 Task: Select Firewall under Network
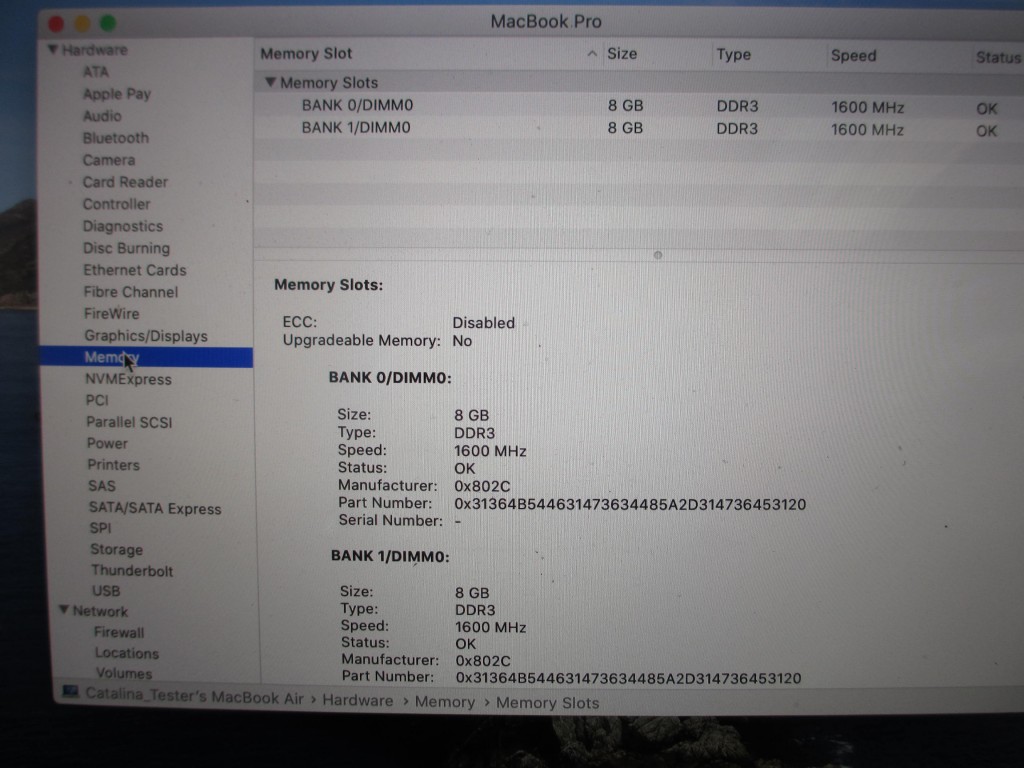point(119,633)
